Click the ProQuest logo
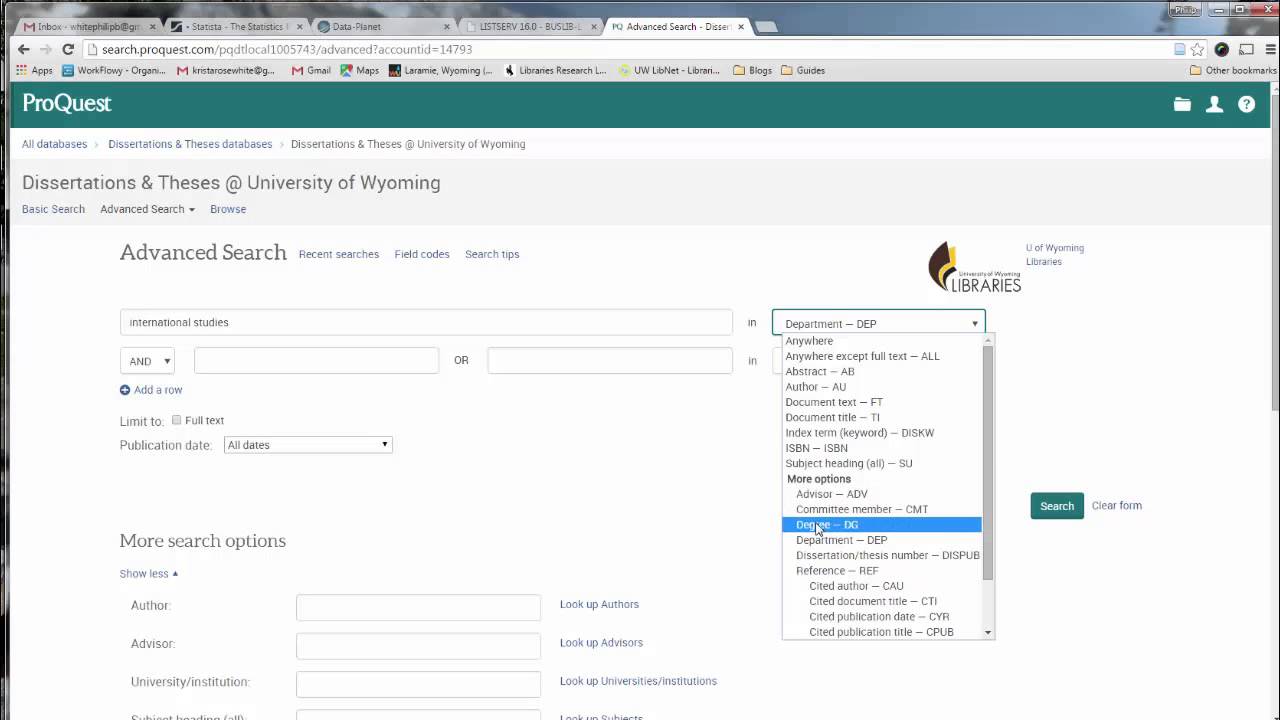Image resolution: width=1280 pixels, height=720 pixels. pyautogui.click(x=67, y=103)
